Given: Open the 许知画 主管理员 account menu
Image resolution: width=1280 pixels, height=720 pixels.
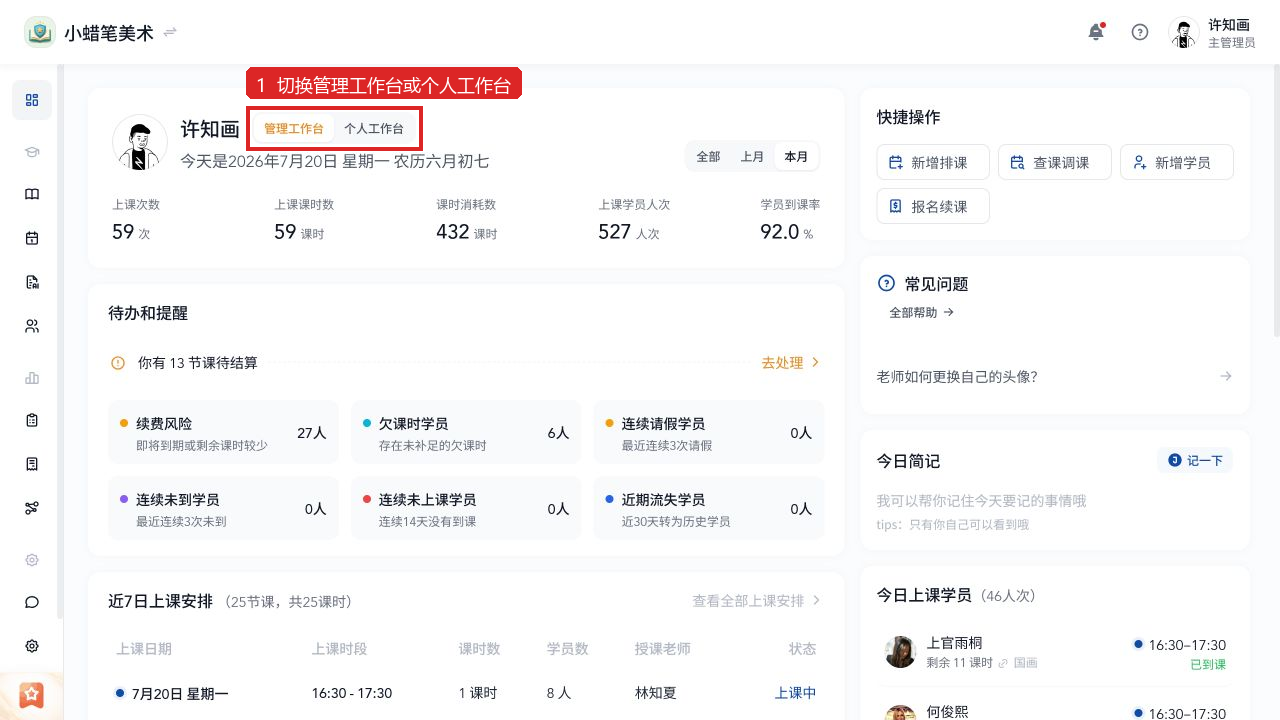Looking at the screenshot, I should [1212, 32].
